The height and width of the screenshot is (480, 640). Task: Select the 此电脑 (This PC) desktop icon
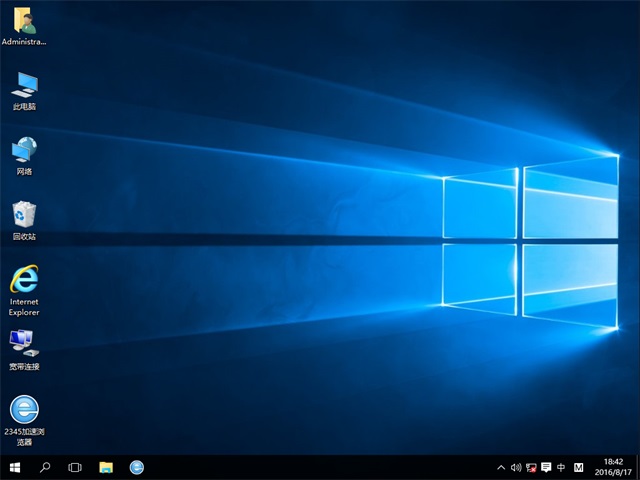tap(24, 86)
